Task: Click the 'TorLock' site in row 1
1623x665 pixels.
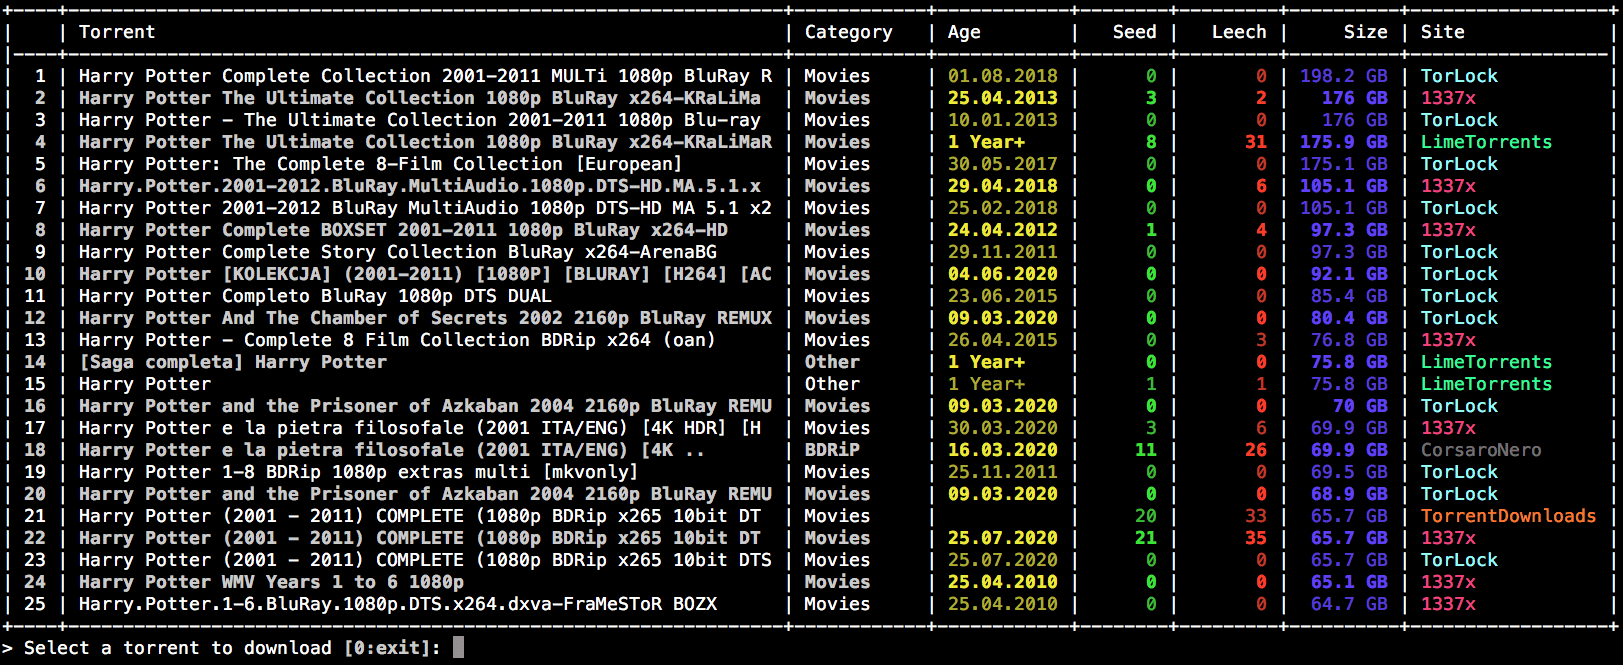Action: pyautogui.click(x=1459, y=76)
